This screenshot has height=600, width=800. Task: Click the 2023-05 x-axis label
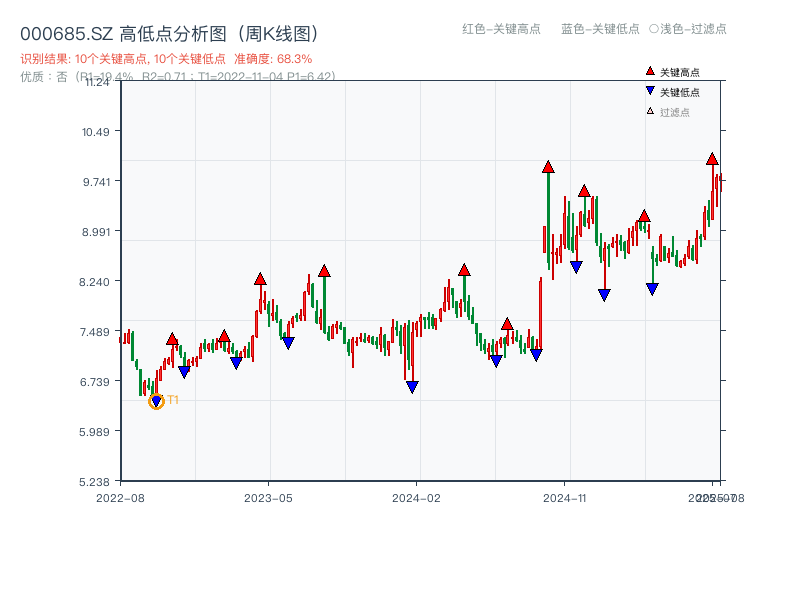(268, 497)
